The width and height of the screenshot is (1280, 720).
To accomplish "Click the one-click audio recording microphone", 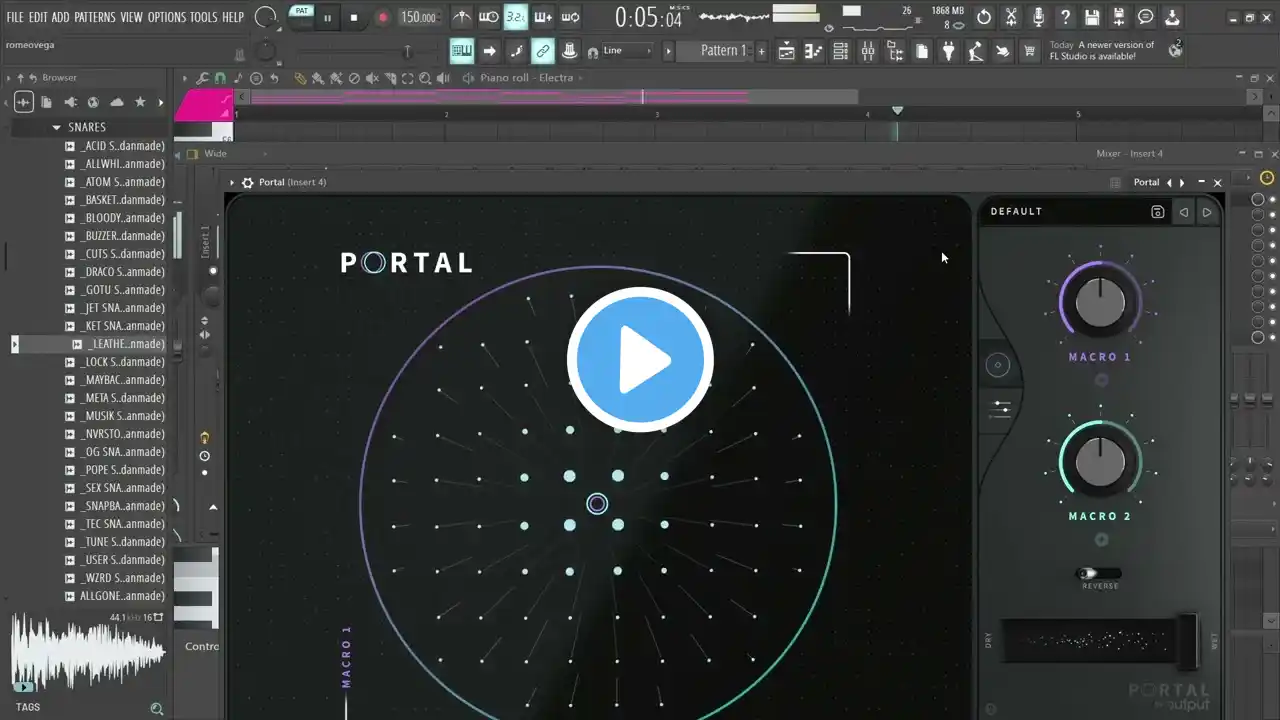I will click(1038, 17).
